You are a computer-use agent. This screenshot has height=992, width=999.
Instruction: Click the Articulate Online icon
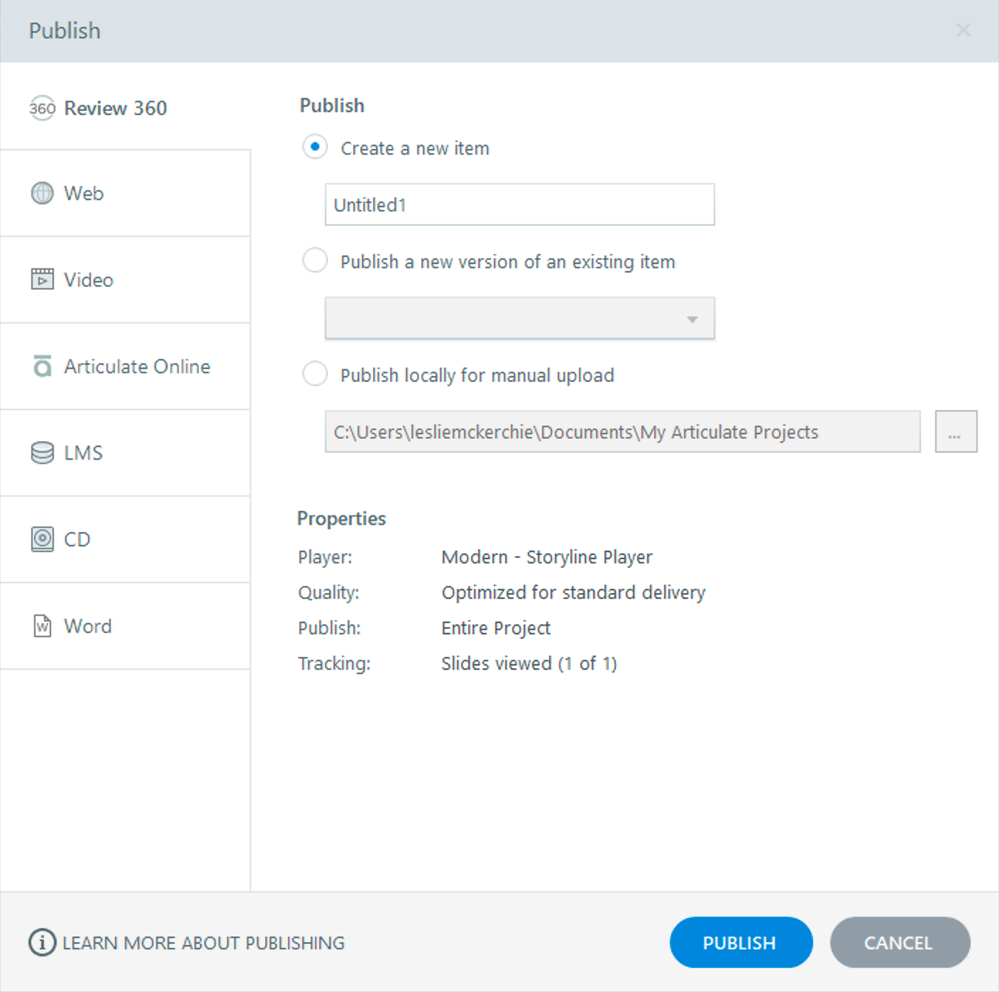[x=42, y=367]
